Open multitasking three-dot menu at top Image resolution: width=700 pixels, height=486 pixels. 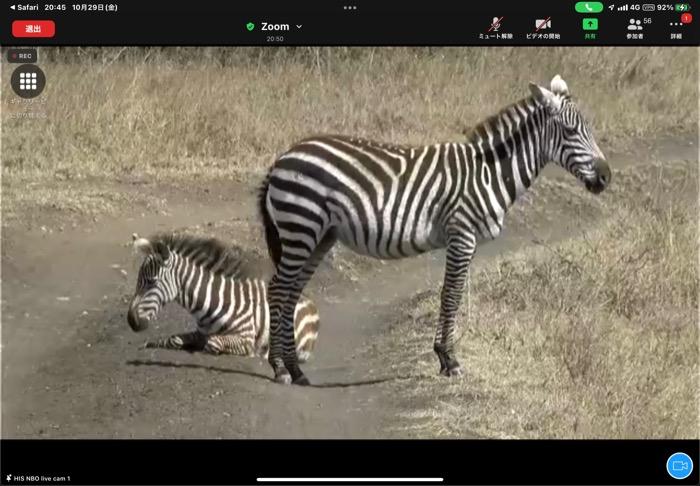click(x=349, y=7)
